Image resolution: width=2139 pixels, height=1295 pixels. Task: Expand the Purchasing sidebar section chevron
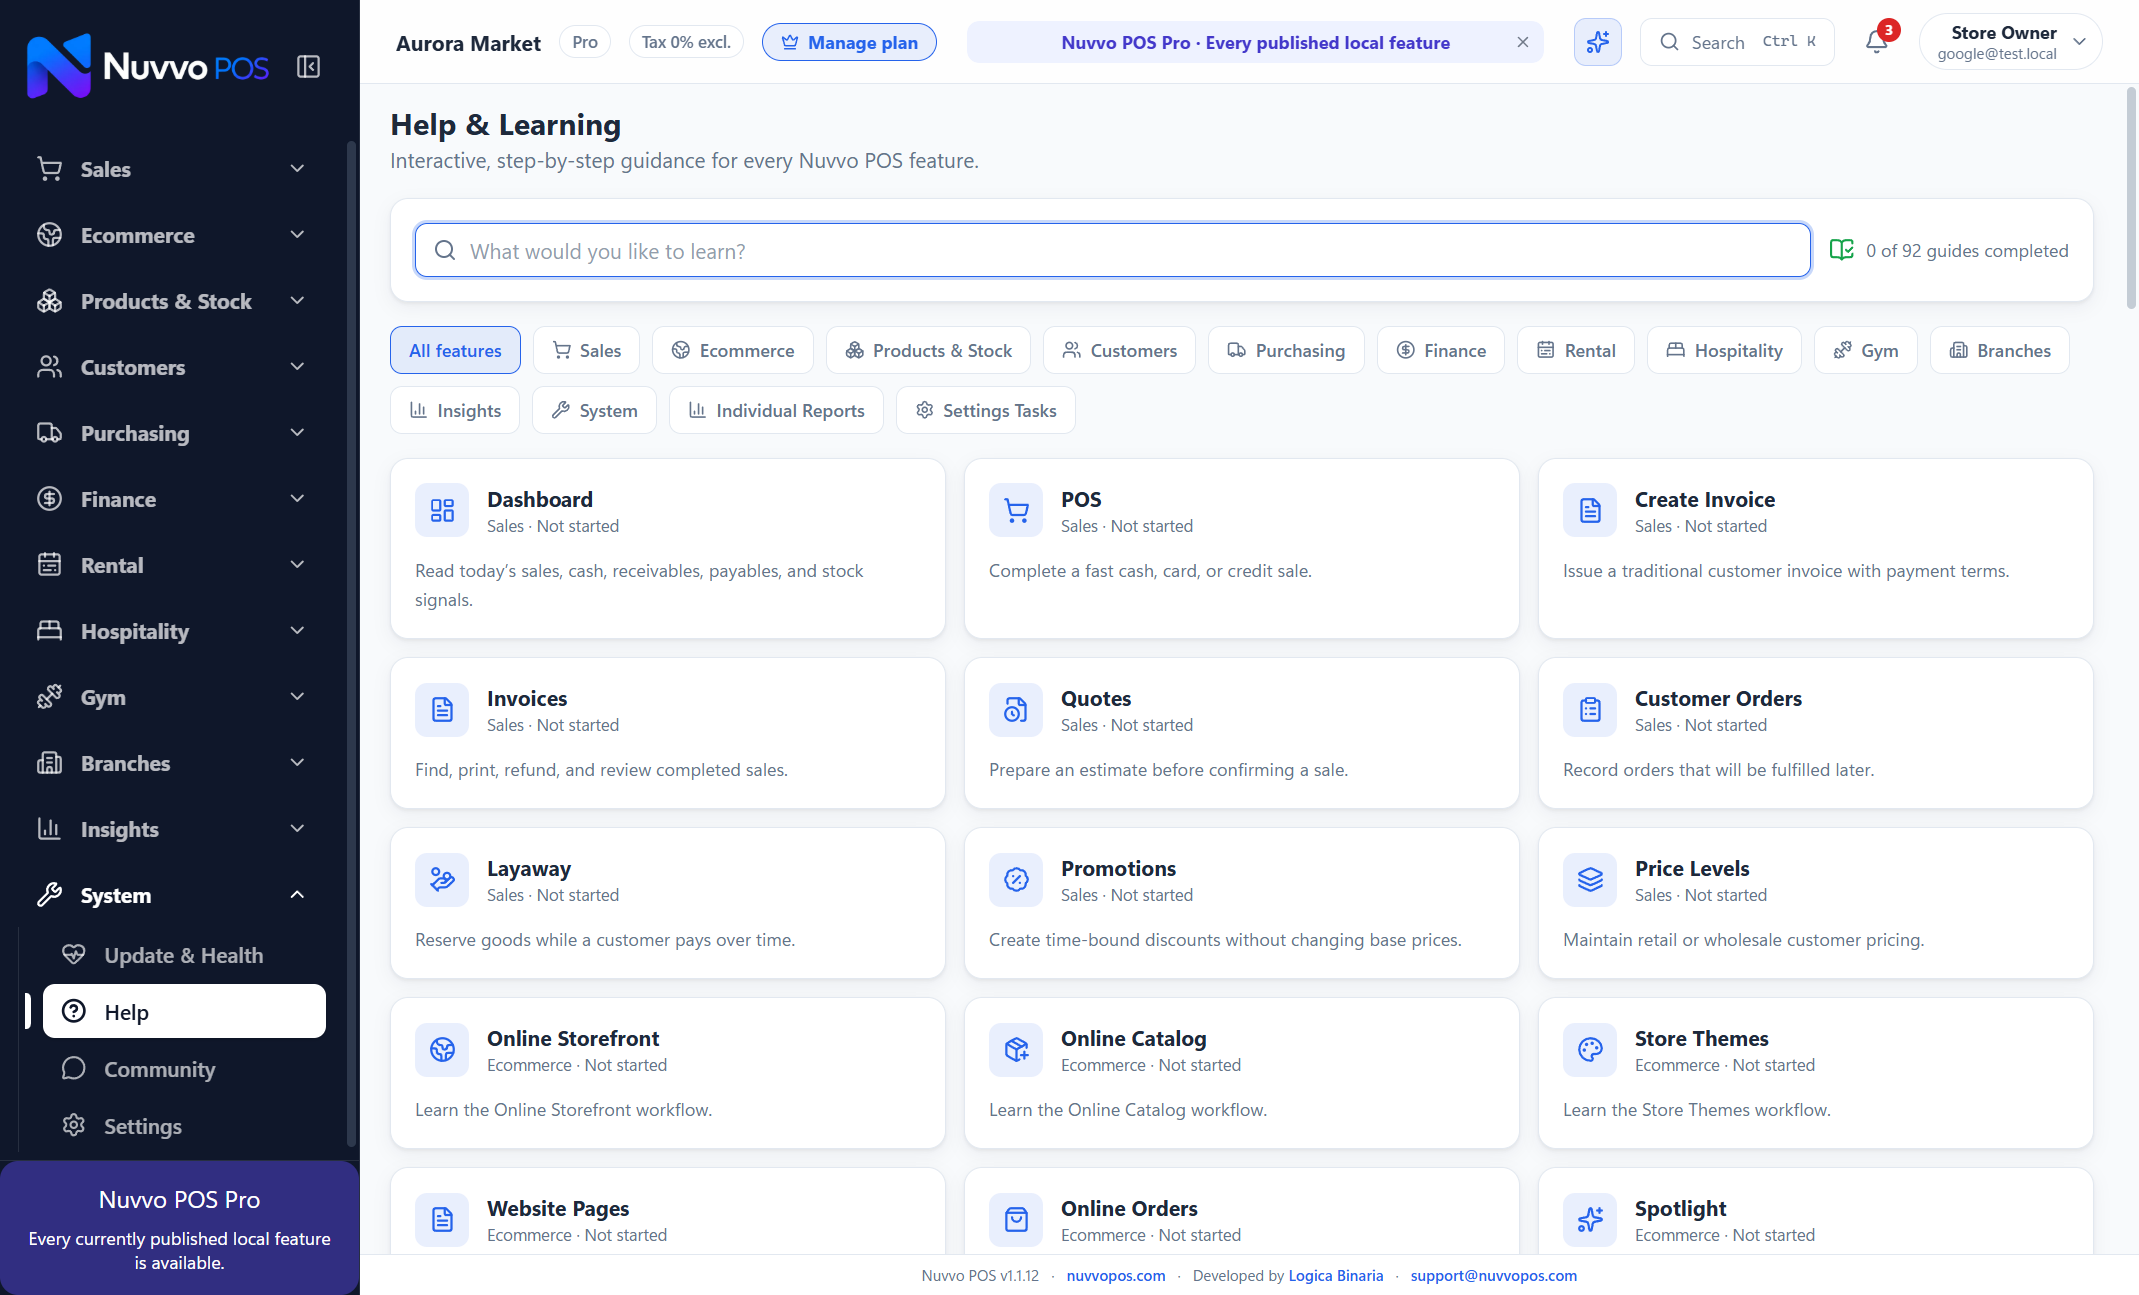[x=297, y=433]
